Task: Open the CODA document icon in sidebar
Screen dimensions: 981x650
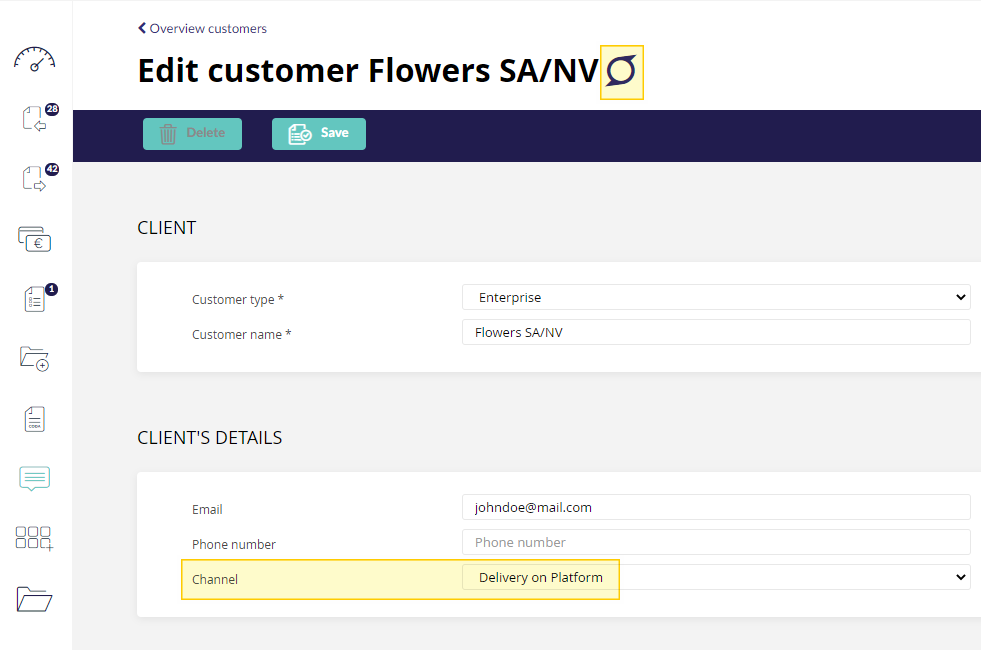Action: click(34, 419)
